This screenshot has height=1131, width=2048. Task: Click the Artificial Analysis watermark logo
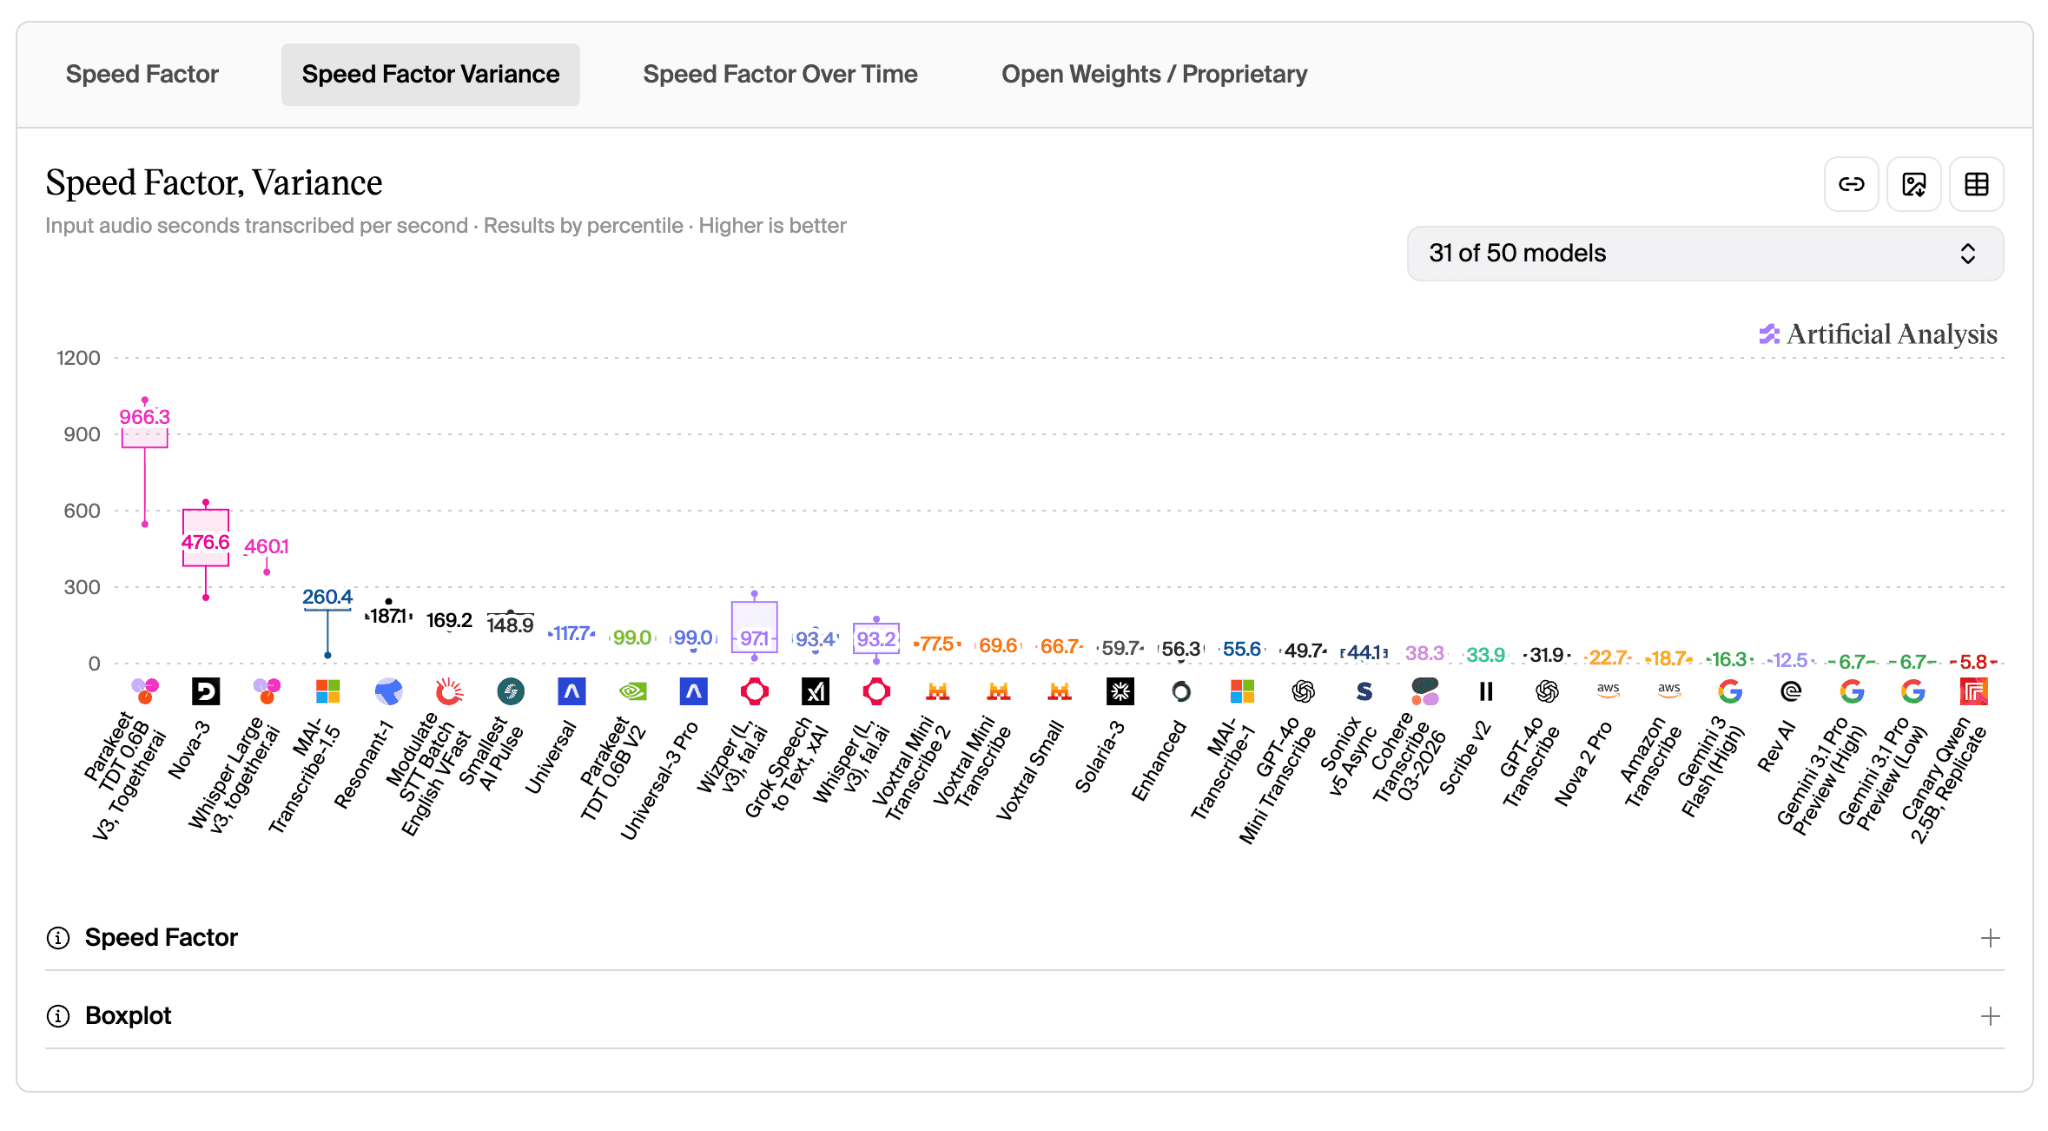click(1878, 334)
